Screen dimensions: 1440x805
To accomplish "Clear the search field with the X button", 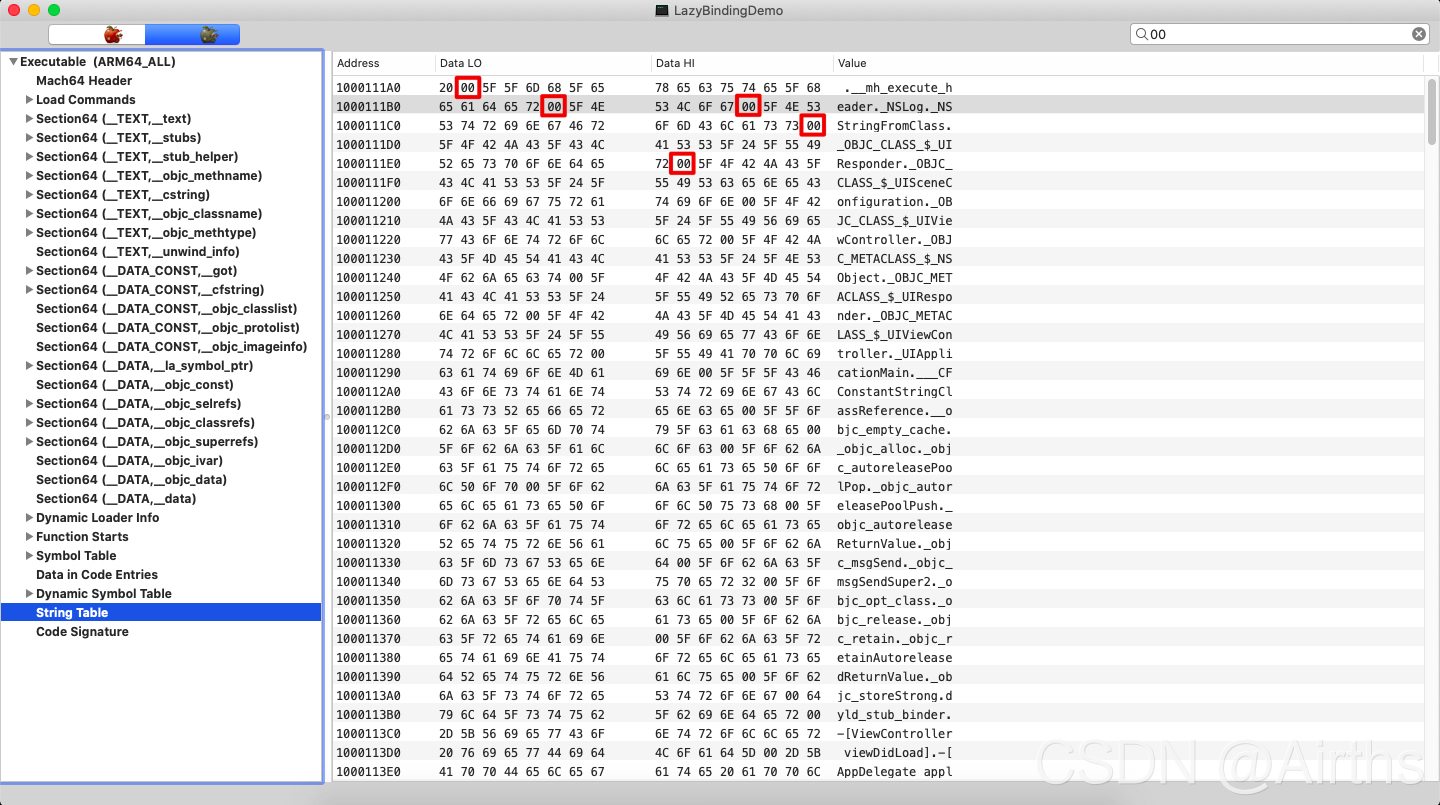I will click(1419, 34).
